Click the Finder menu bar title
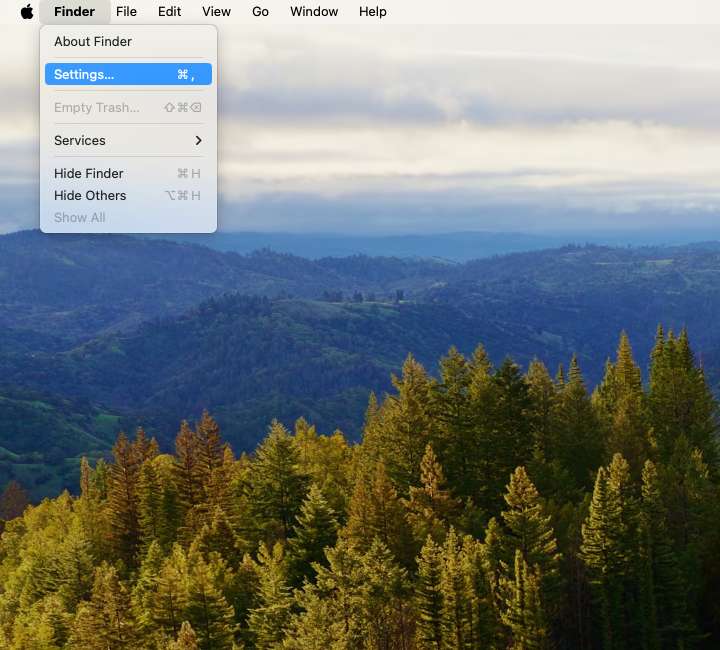 pos(74,12)
